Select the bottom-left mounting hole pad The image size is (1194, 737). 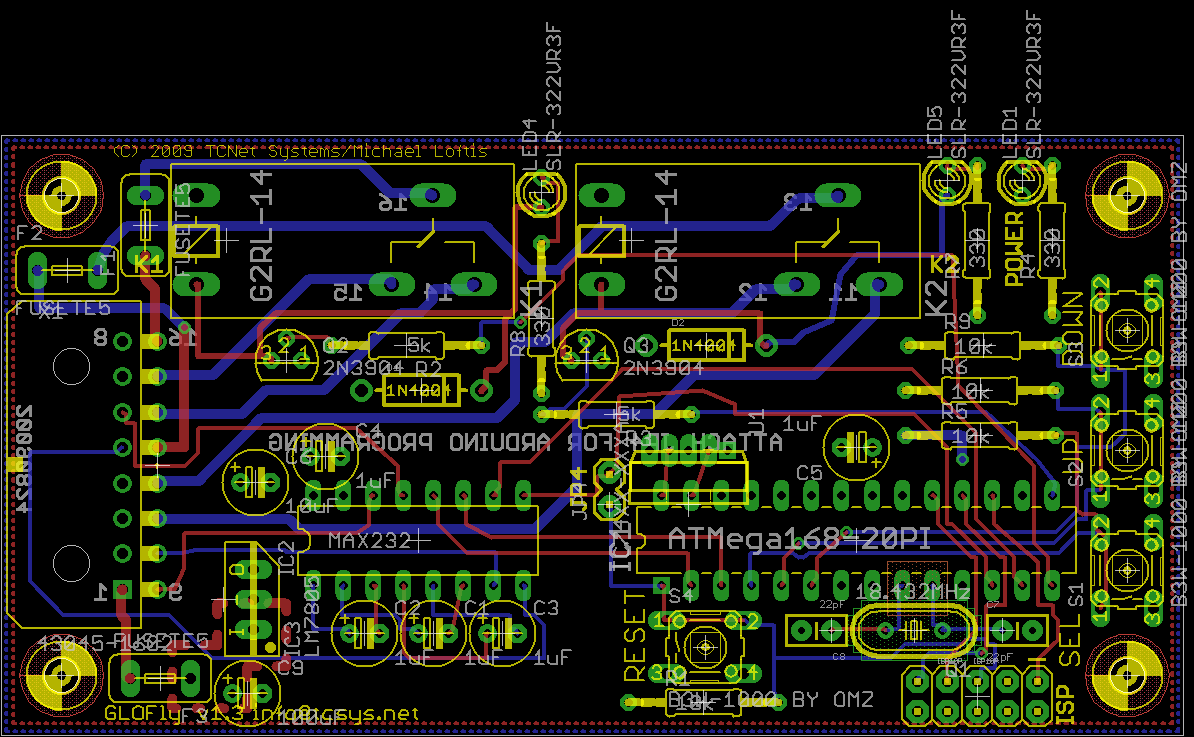click(61, 675)
